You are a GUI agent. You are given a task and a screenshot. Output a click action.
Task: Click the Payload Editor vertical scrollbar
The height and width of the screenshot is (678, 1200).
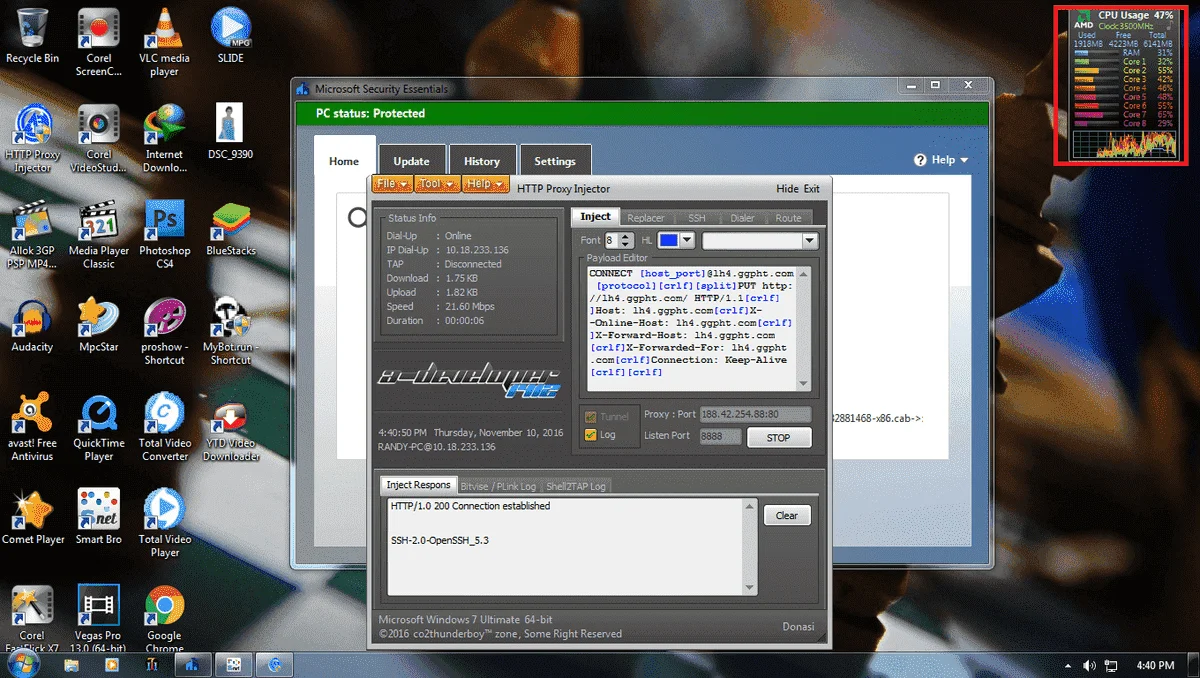tap(804, 327)
